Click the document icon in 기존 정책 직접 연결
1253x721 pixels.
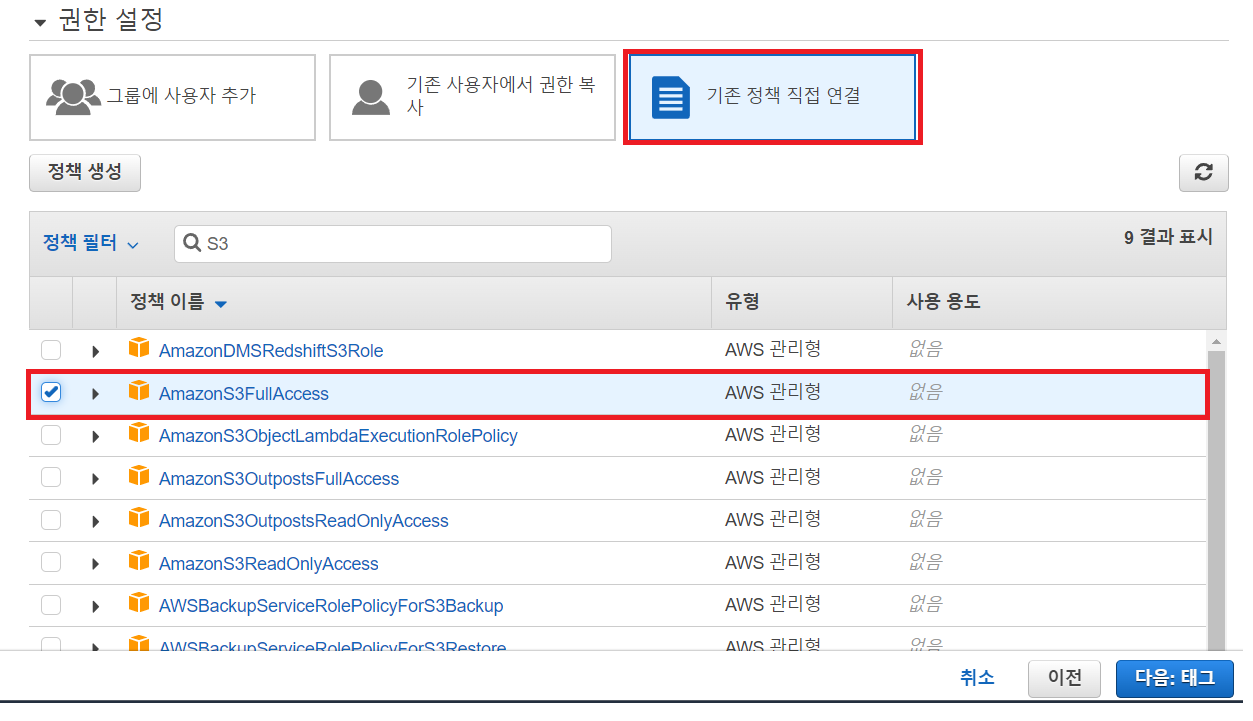click(x=671, y=97)
